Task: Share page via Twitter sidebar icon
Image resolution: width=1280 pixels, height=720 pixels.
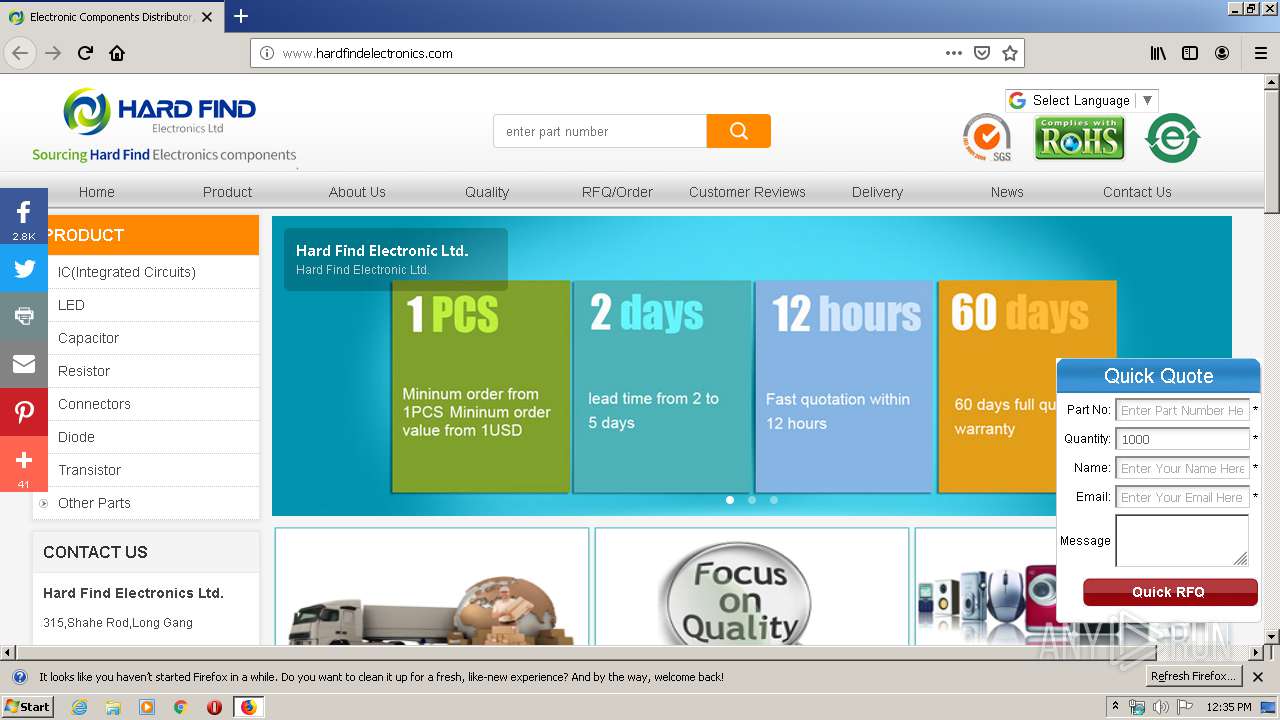Action: pyautogui.click(x=24, y=268)
